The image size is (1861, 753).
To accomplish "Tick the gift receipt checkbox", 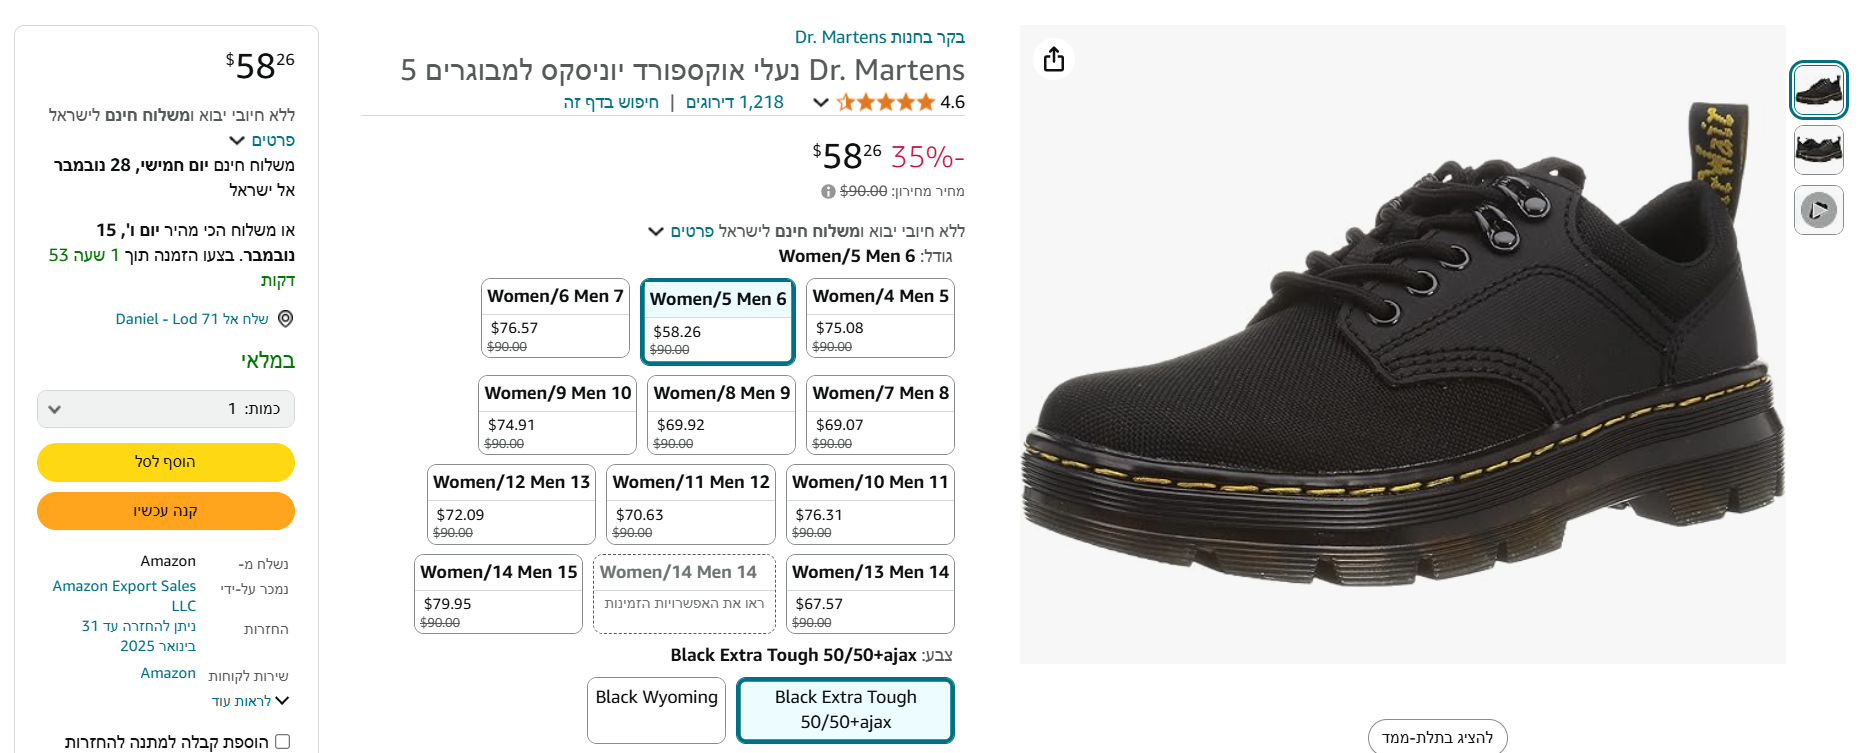I will 282,742.
